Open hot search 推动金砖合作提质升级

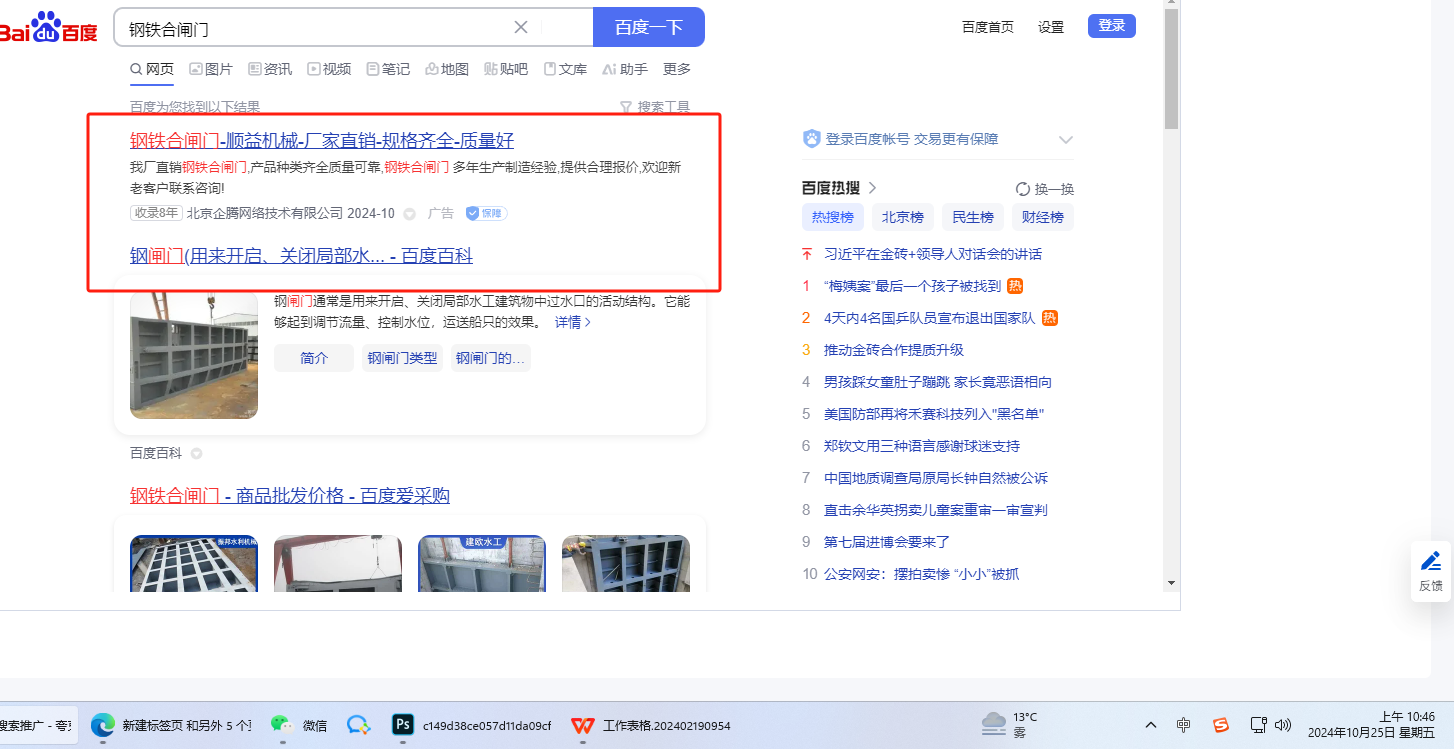(x=894, y=350)
